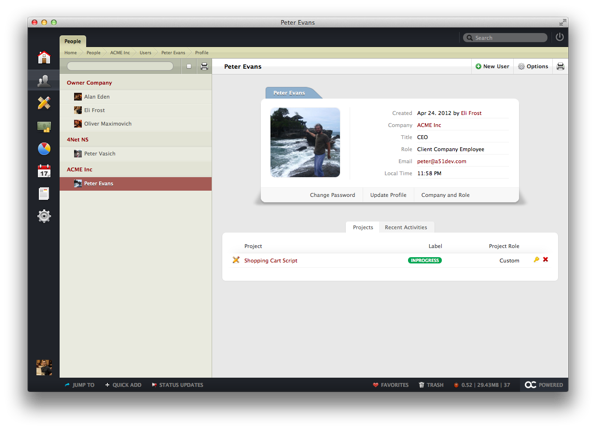Click the power logout icon
This screenshot has height=430, width=596.
(560, 37)
